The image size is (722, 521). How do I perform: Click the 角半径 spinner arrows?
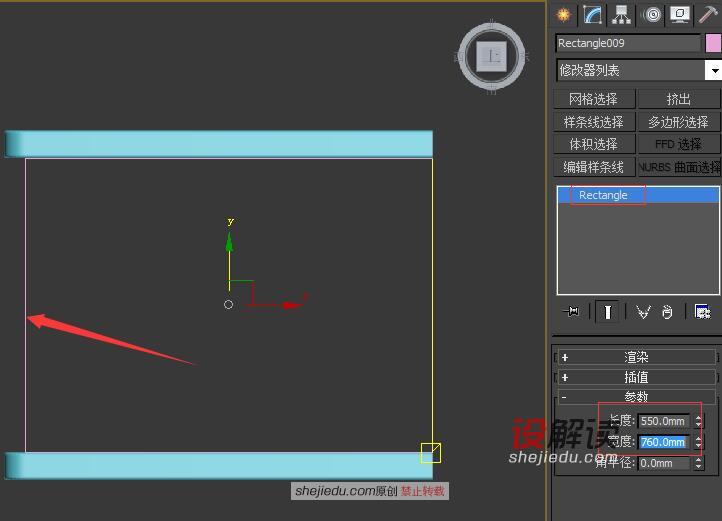(x=699, y=463)
